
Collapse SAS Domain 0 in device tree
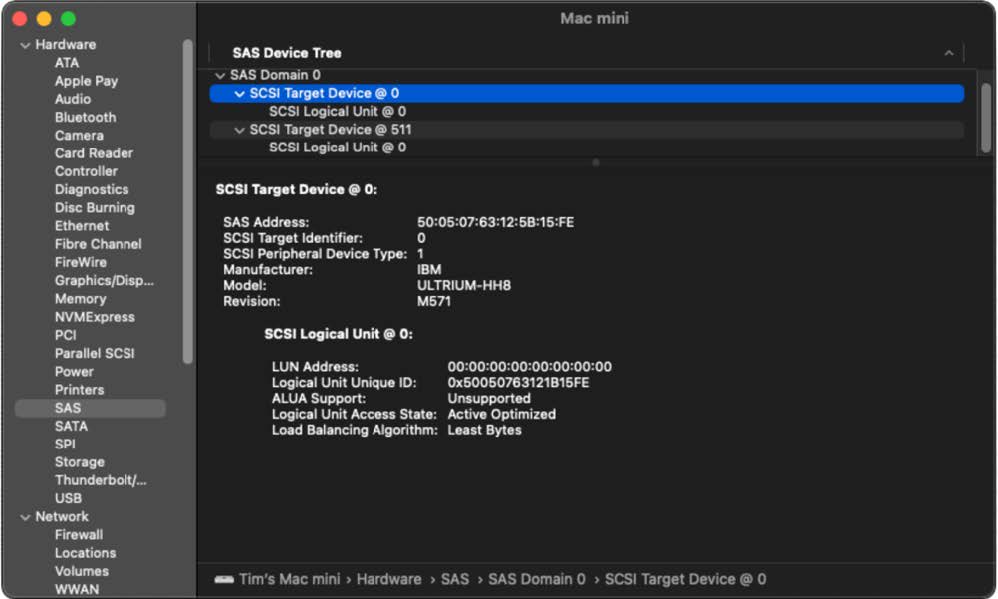pyautogui.click(x=220, y=75)
